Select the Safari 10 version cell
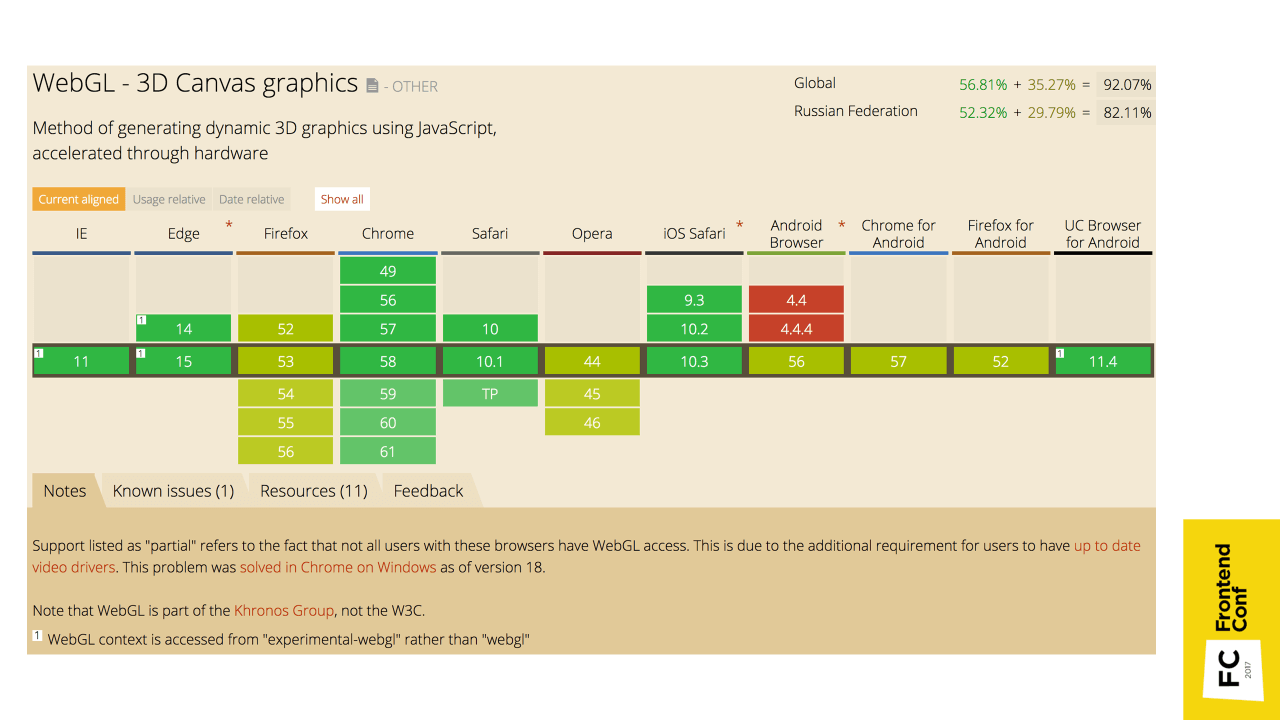The width and height of the screenshot is (1280, 720). (x=490, y=329)
